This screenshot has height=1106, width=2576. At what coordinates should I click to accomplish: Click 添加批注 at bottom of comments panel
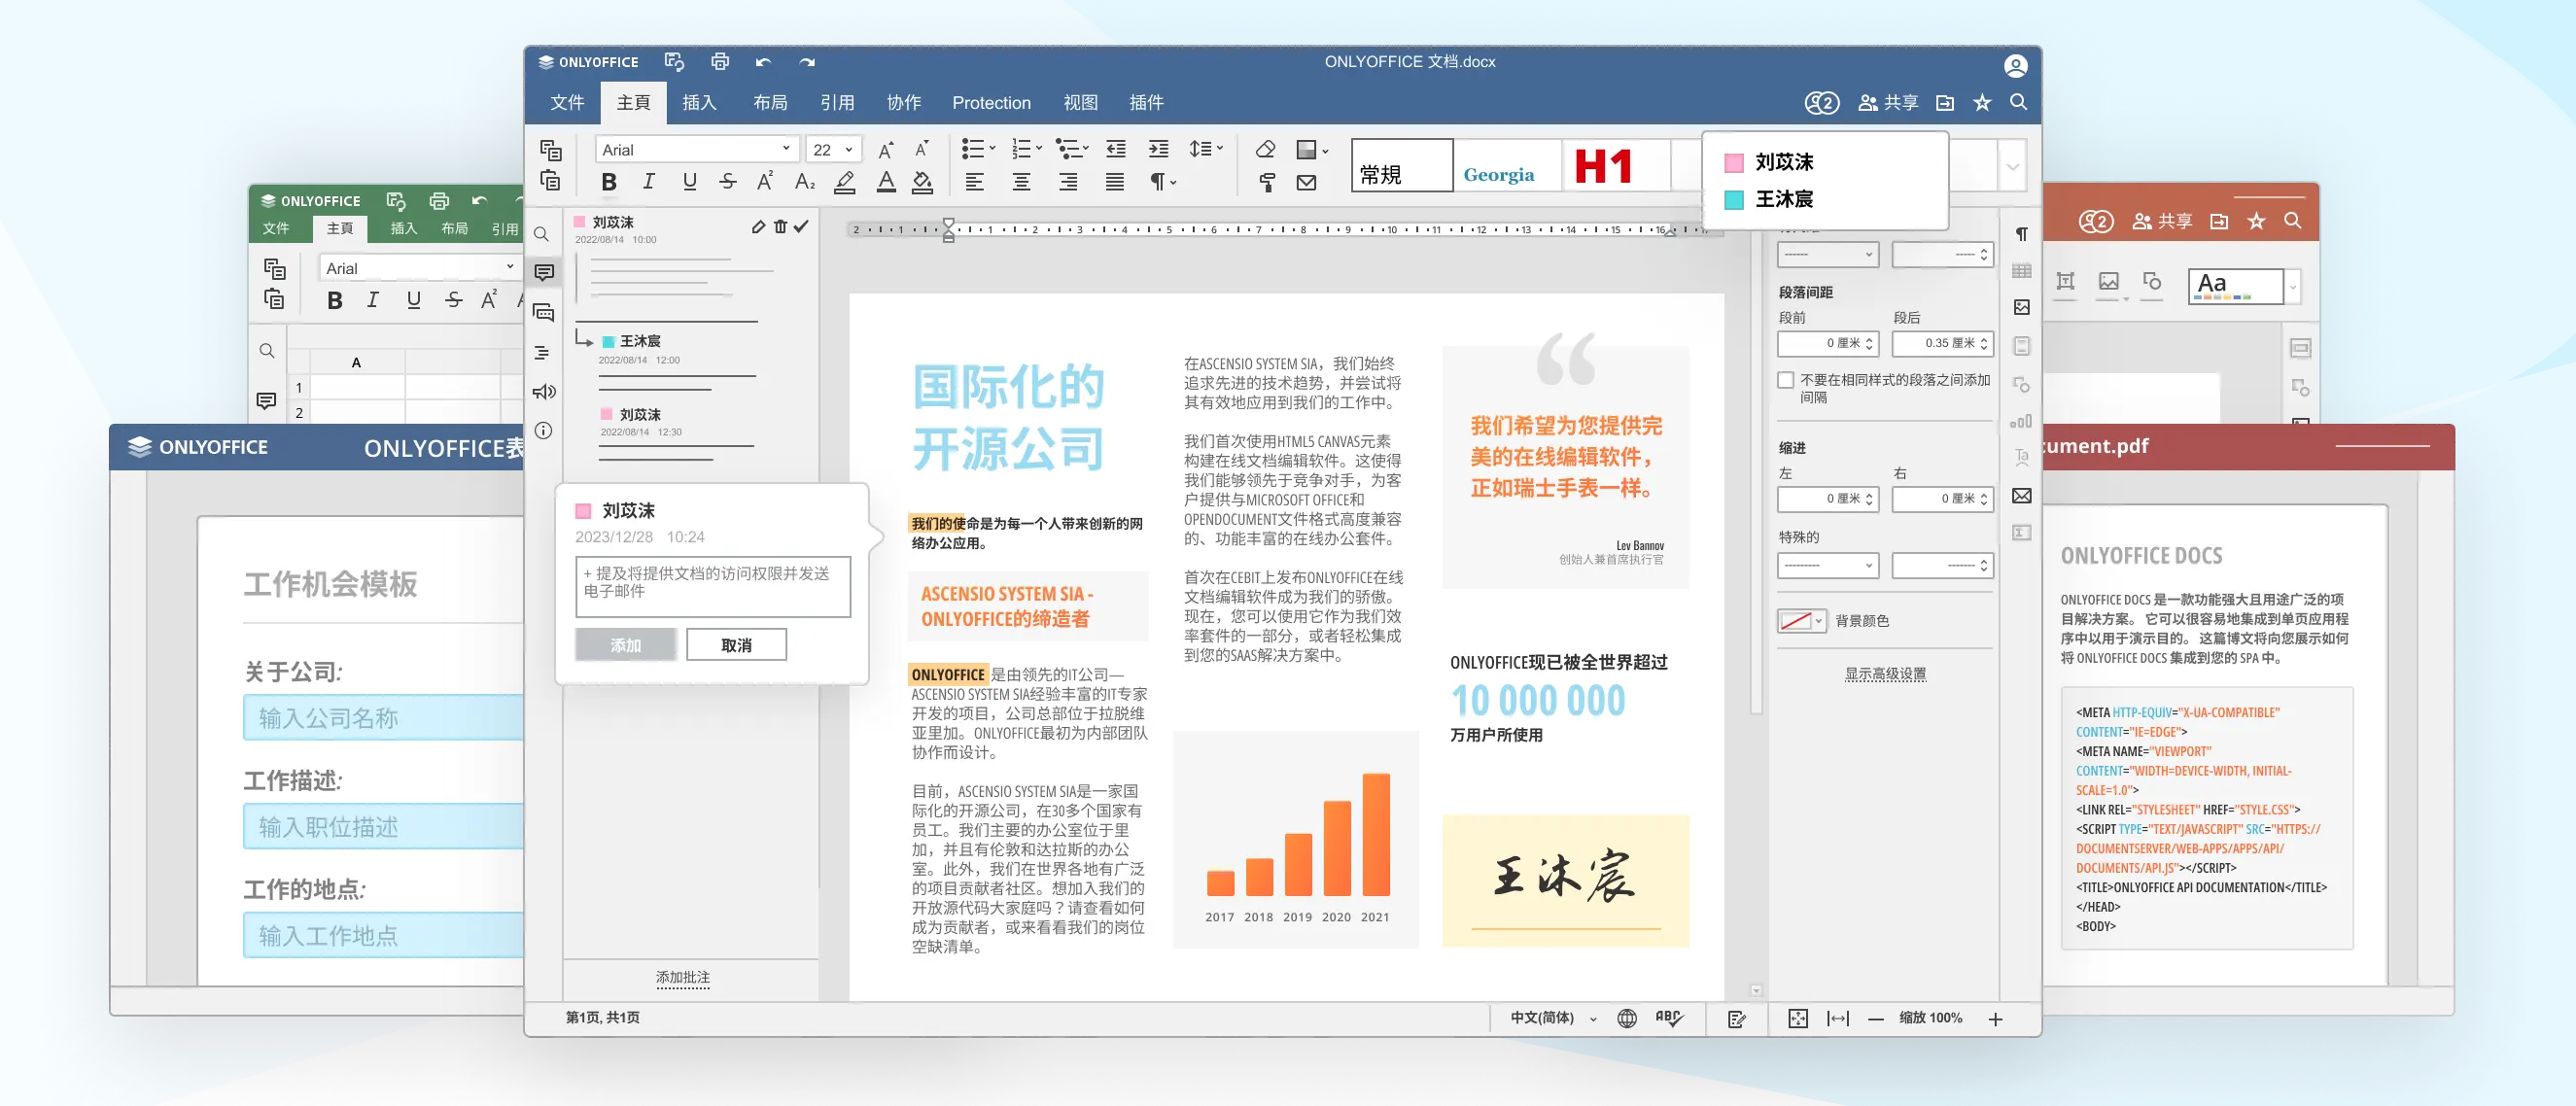[683, 977]
